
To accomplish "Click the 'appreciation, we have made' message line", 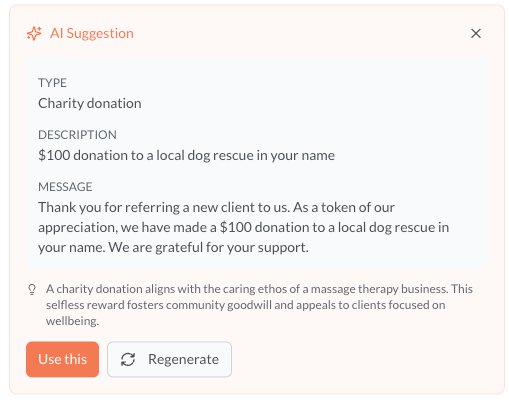I will pyautogui.click(x=244, y=227).
